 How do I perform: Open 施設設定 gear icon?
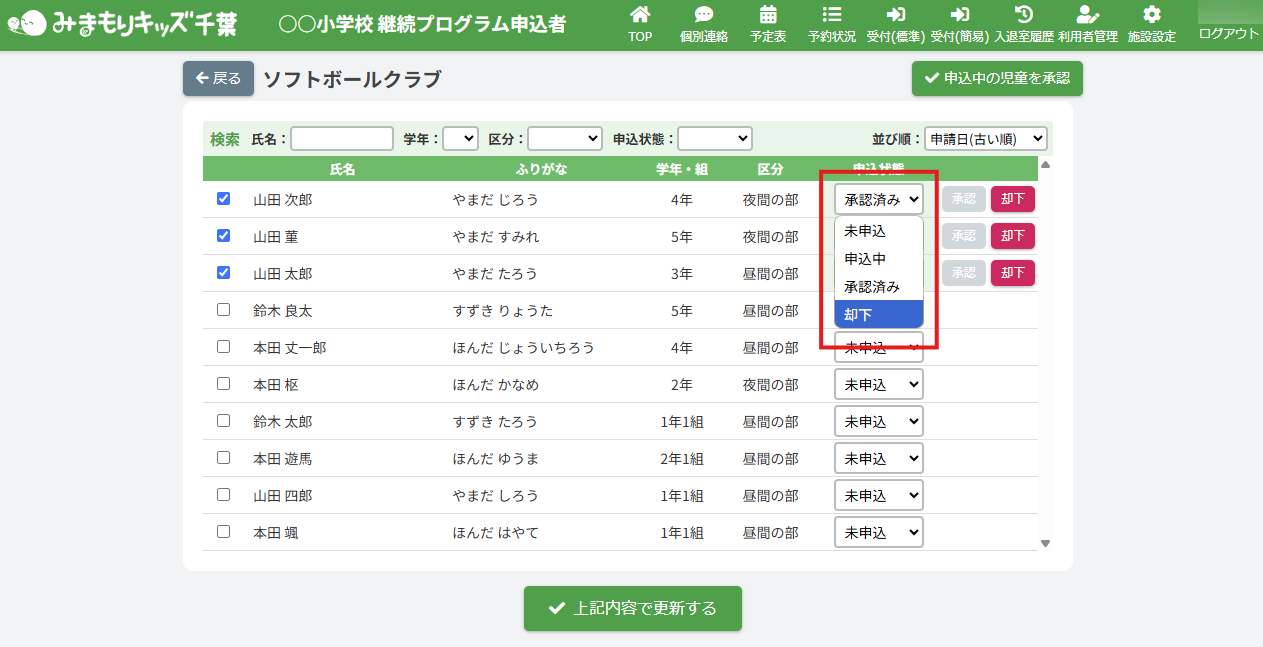[1151, 15]
